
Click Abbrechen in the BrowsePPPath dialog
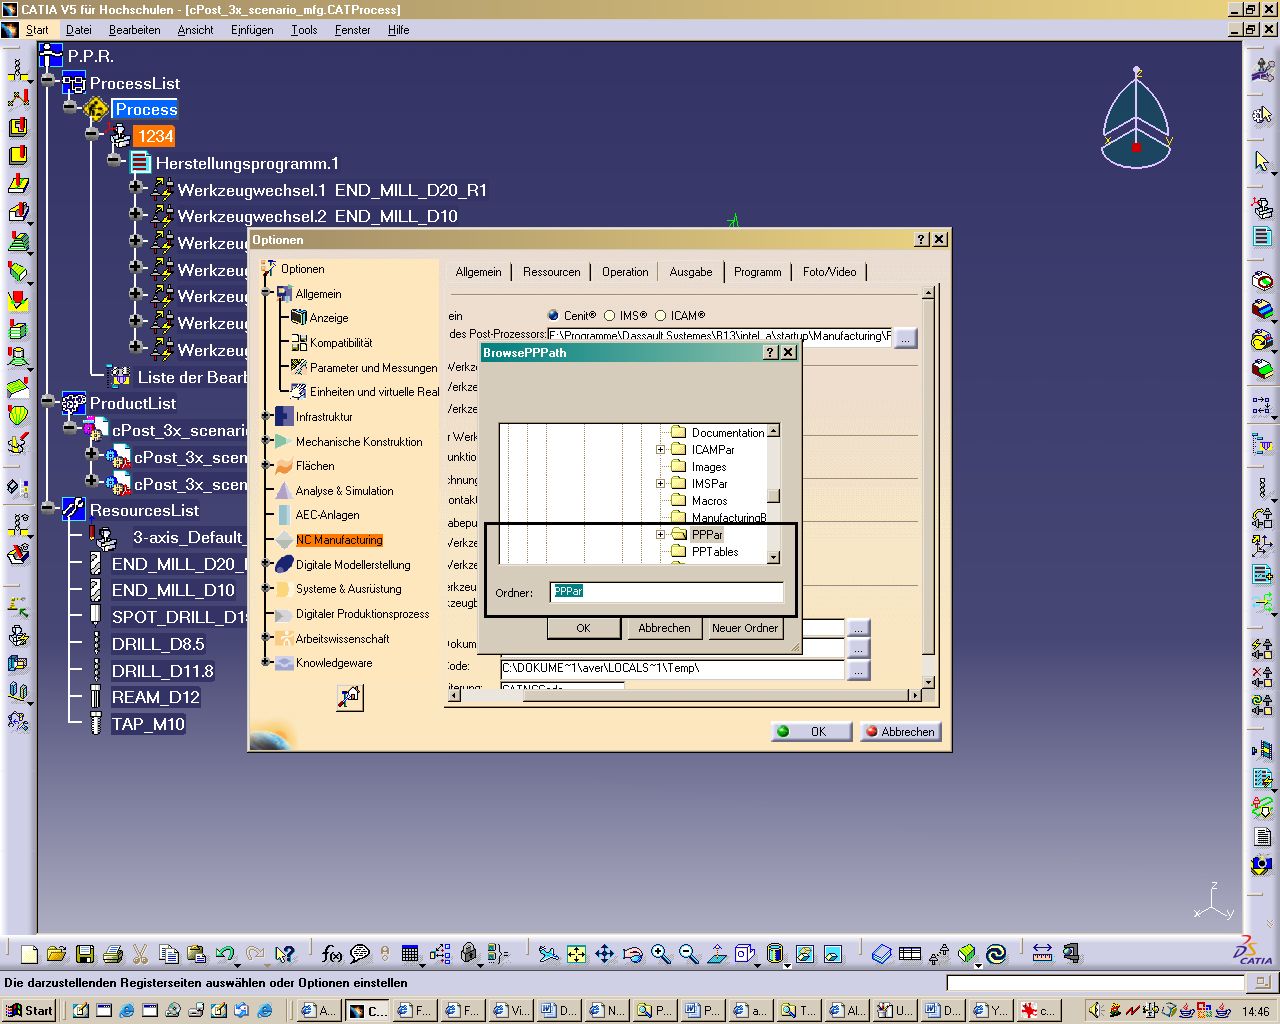click(x=664, y=628)
